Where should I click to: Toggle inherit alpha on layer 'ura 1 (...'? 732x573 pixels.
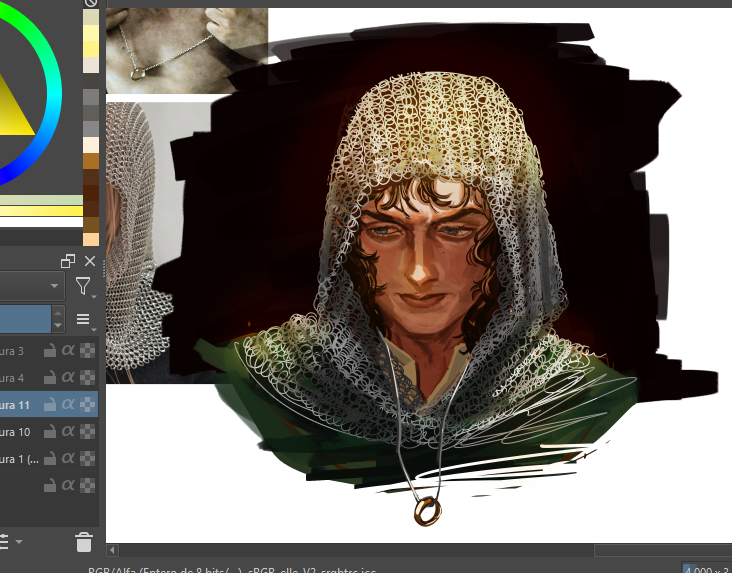68,459
